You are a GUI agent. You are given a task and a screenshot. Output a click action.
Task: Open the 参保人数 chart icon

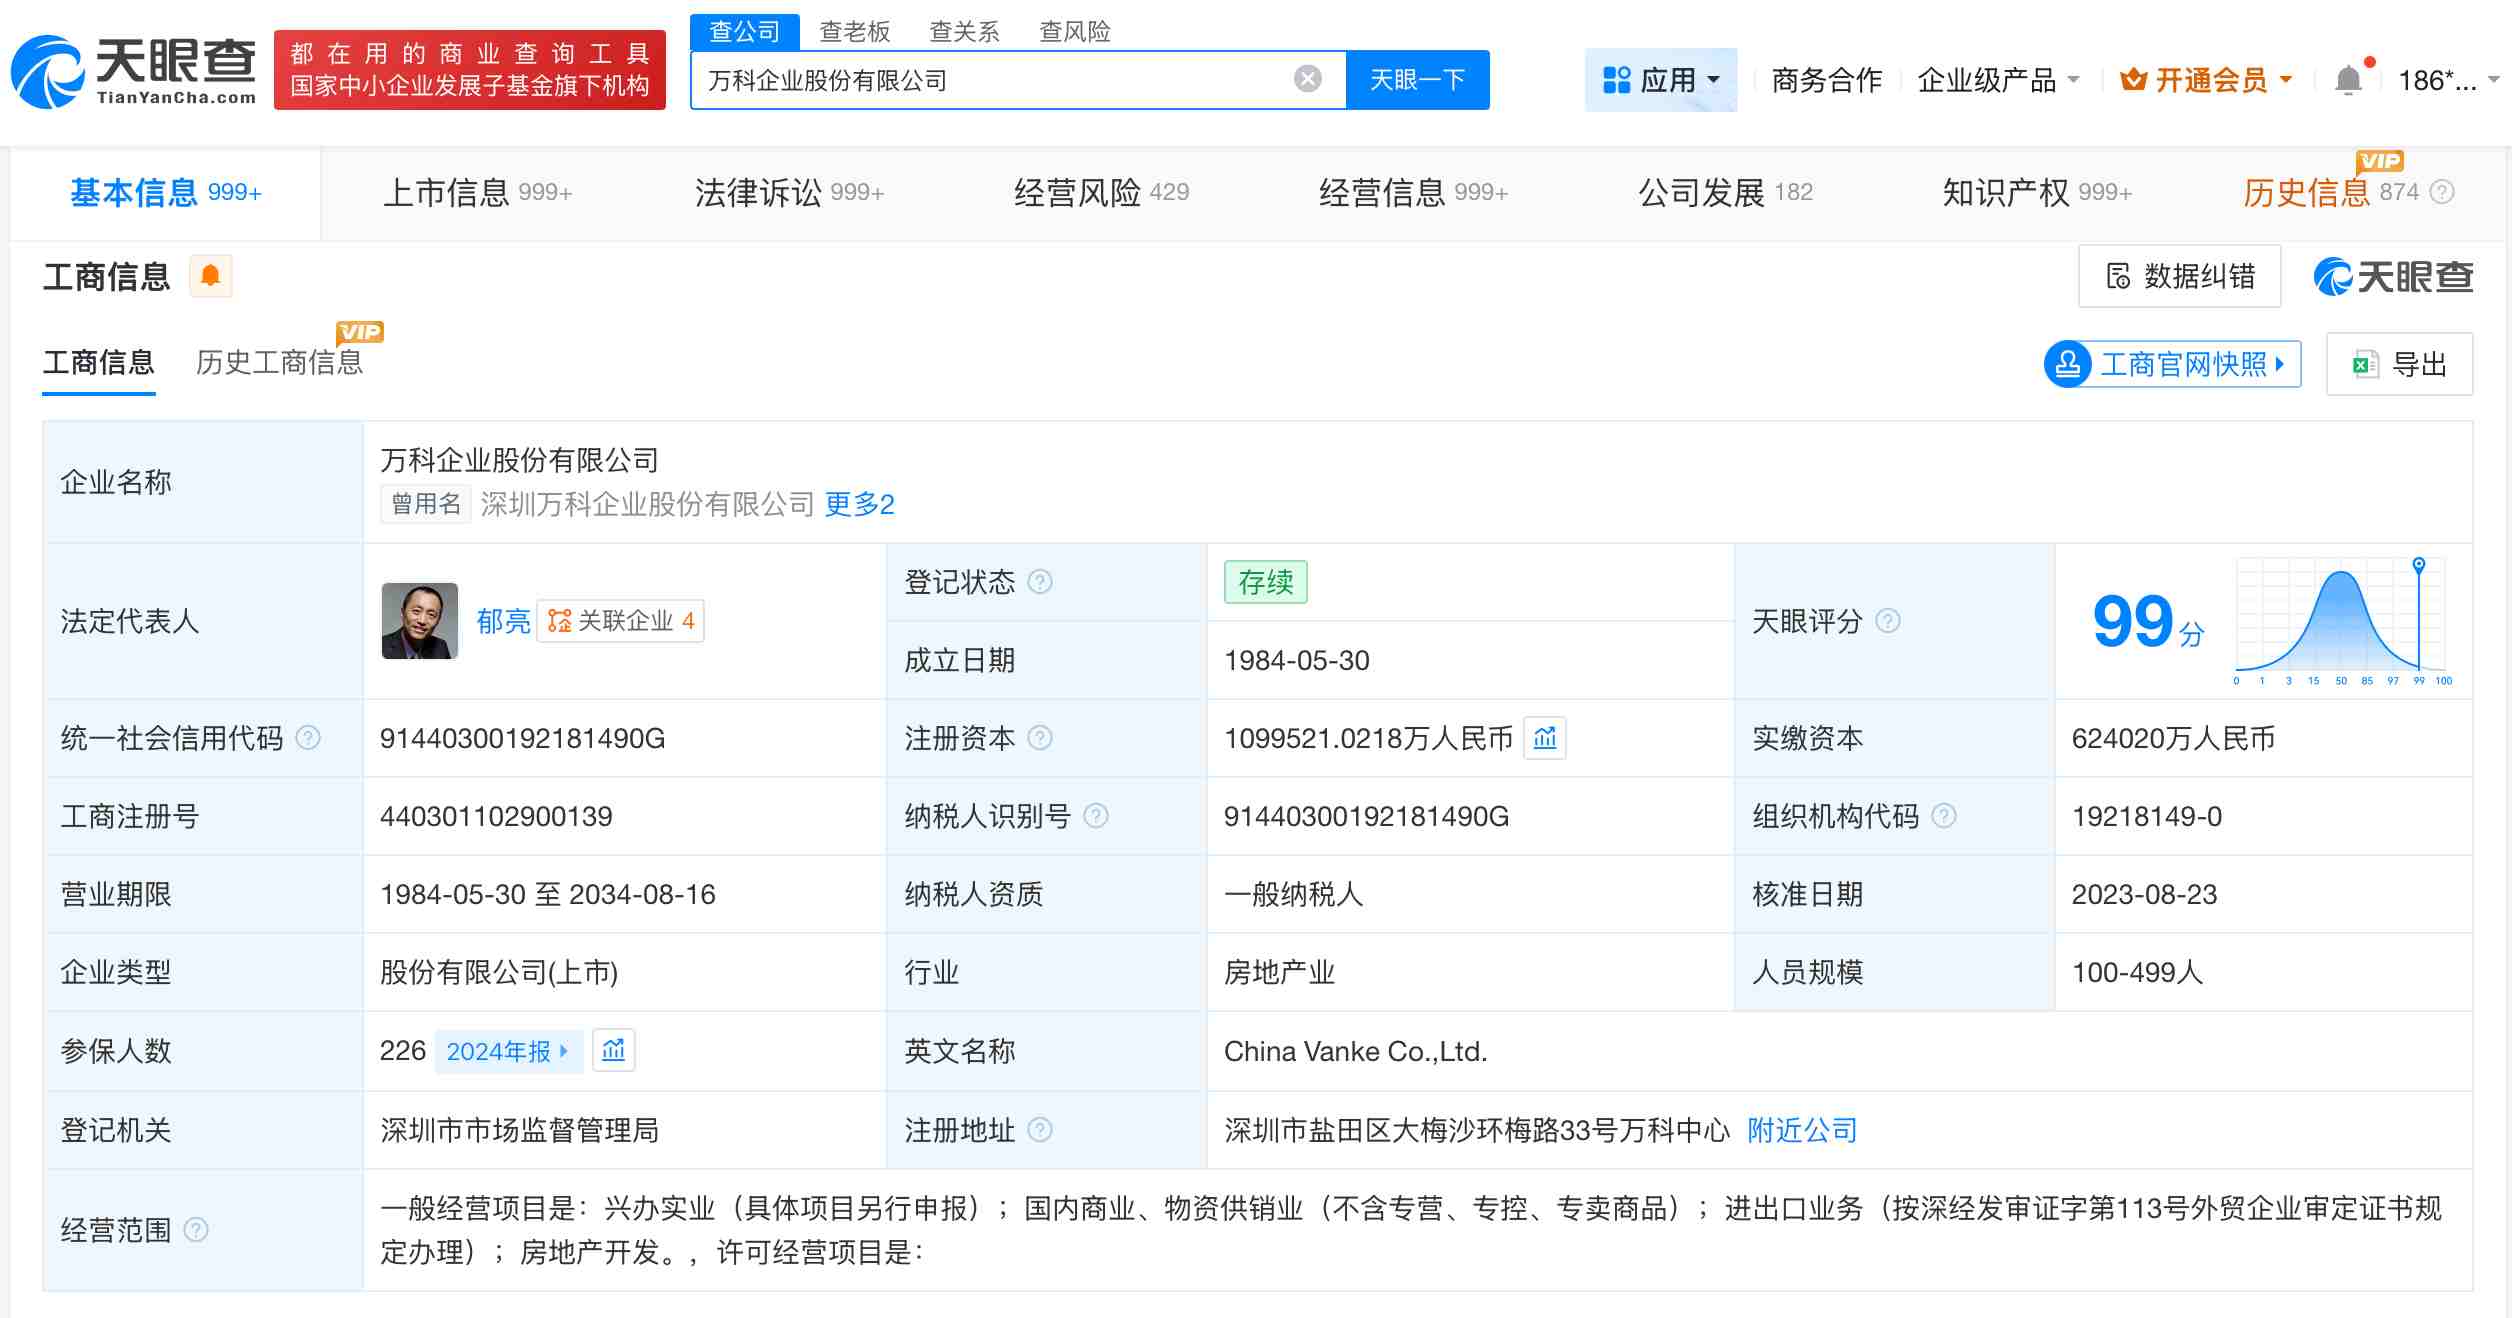pos(614,1051)
